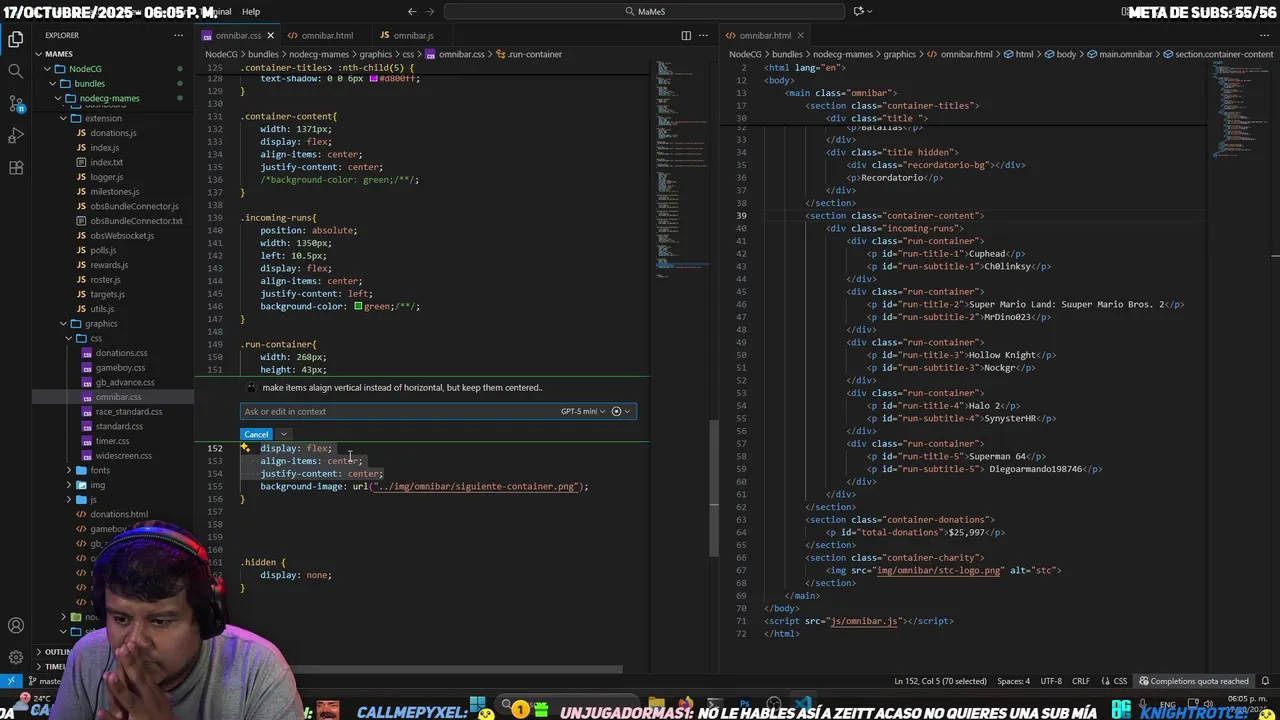Screen dimensions: 1280x720
Task: Expand the OUTLINE section
Action: (57, 651)
